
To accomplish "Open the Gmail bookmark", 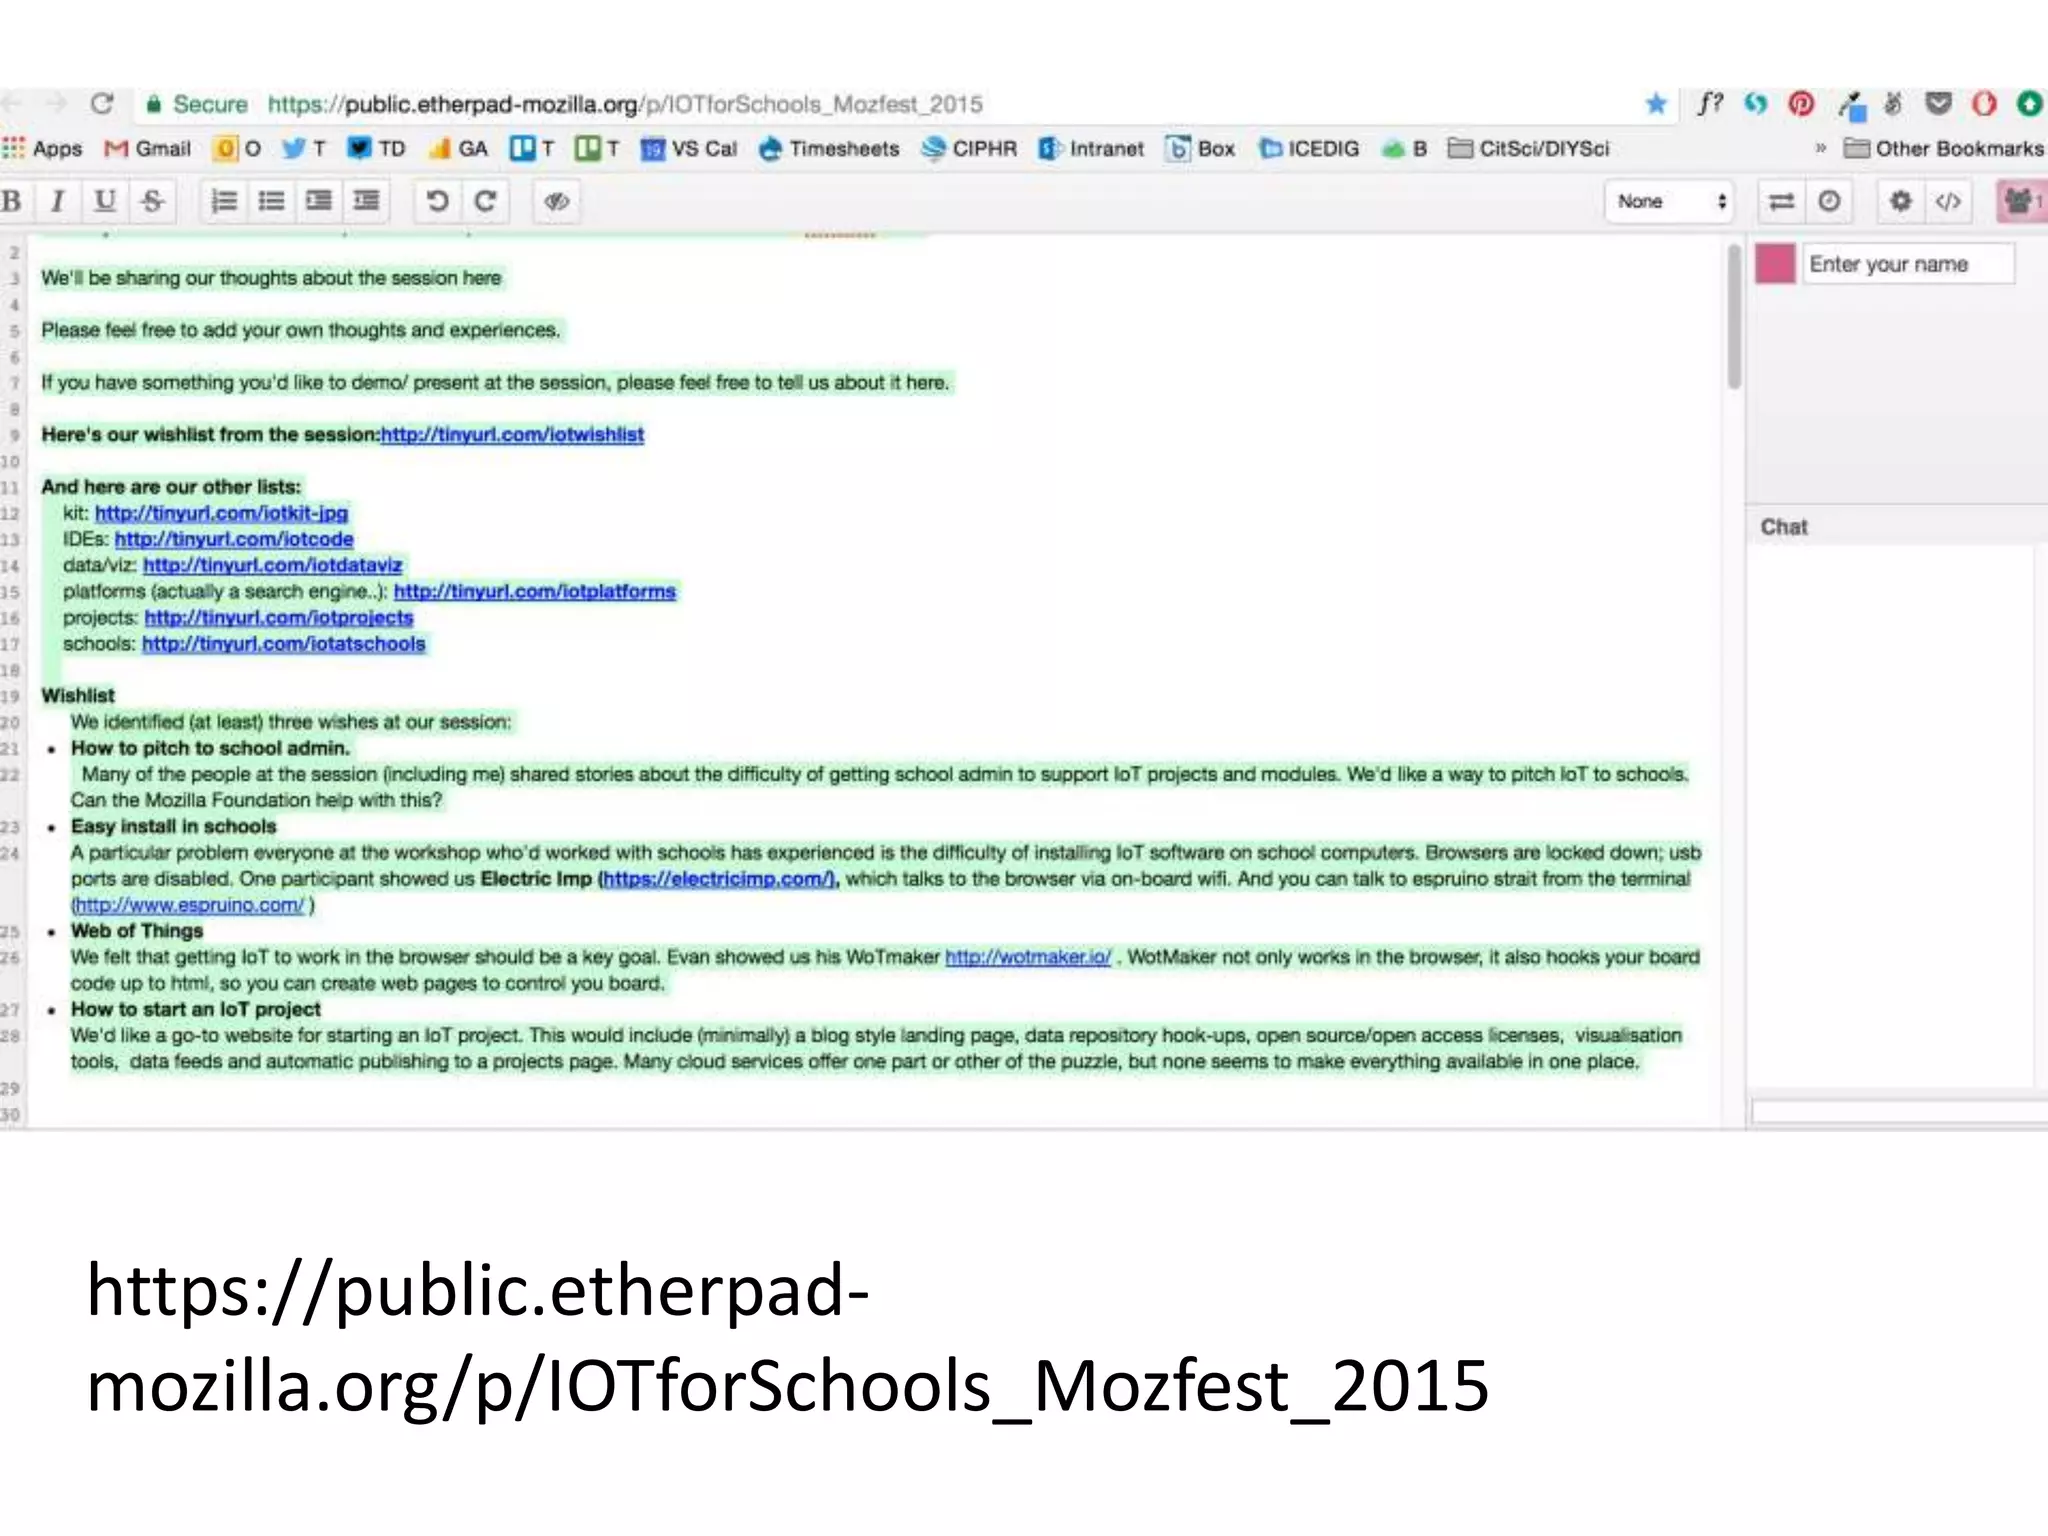I will click(x=148, y=149).
